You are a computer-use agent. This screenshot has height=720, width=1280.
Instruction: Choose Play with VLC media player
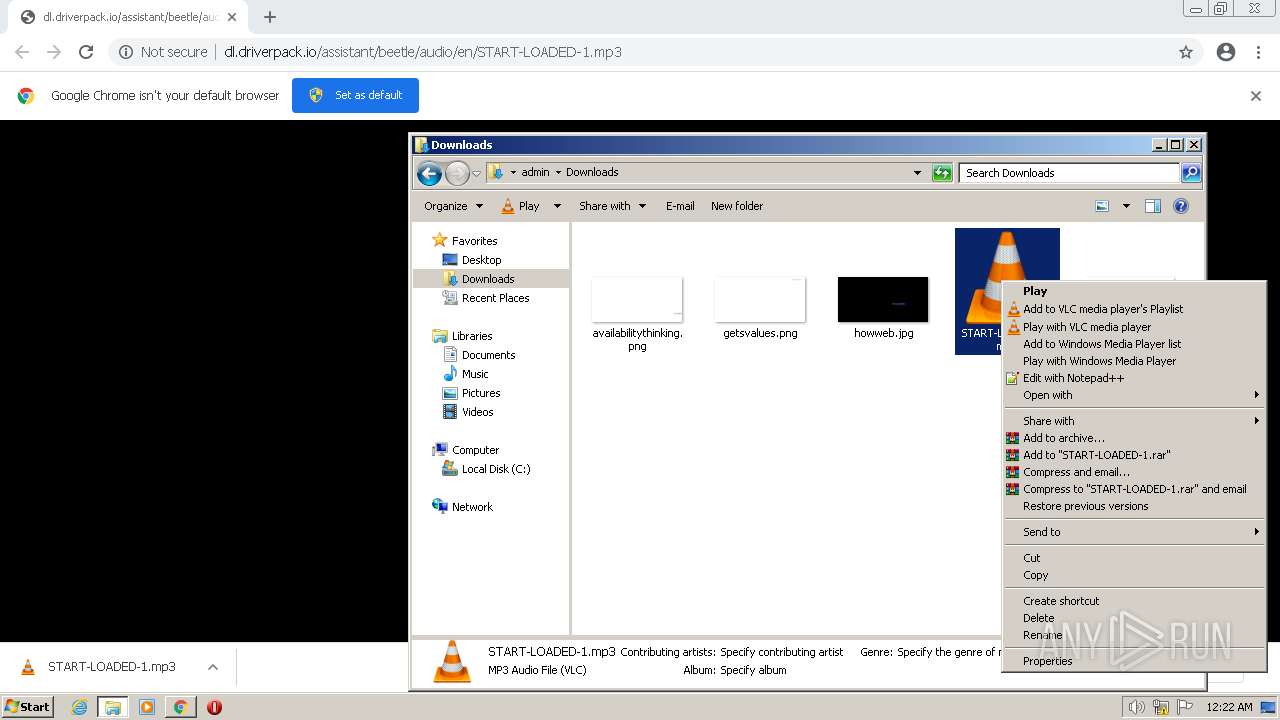click(x=1087, y=327)
